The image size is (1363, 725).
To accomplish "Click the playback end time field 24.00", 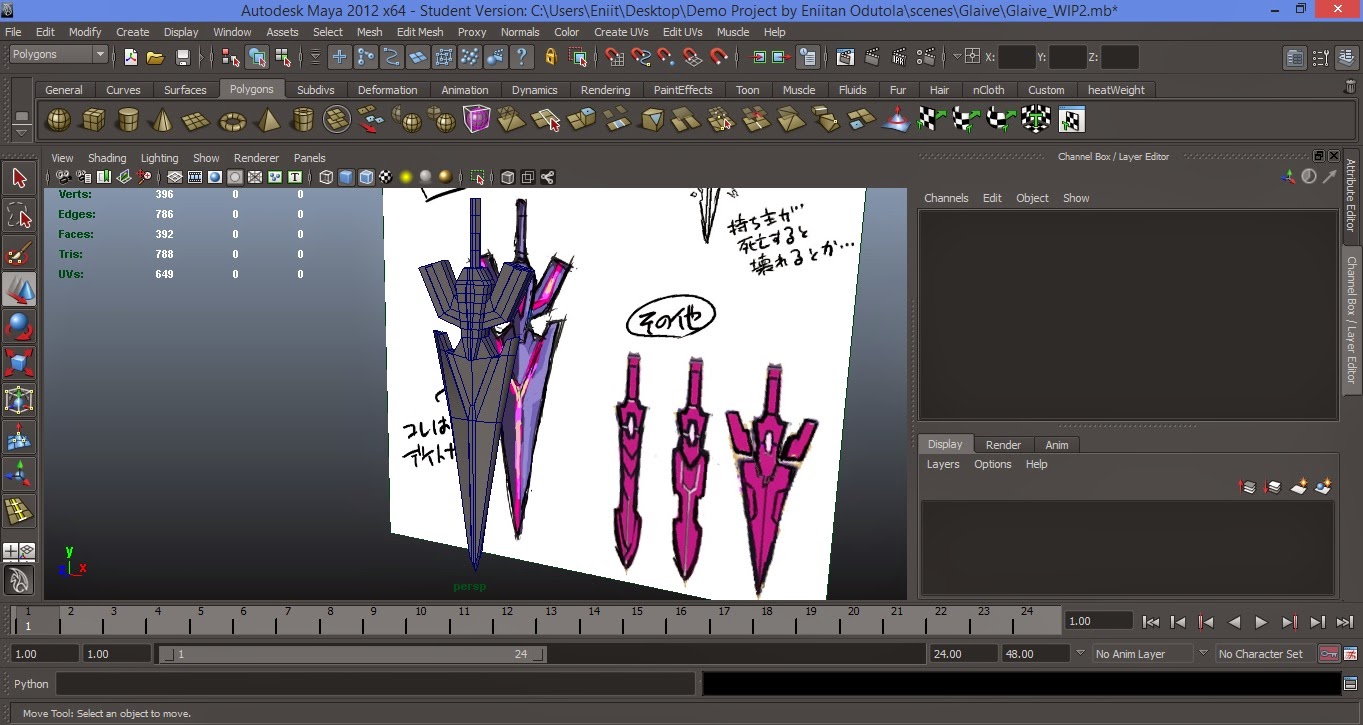I will [x=964, y=654].
